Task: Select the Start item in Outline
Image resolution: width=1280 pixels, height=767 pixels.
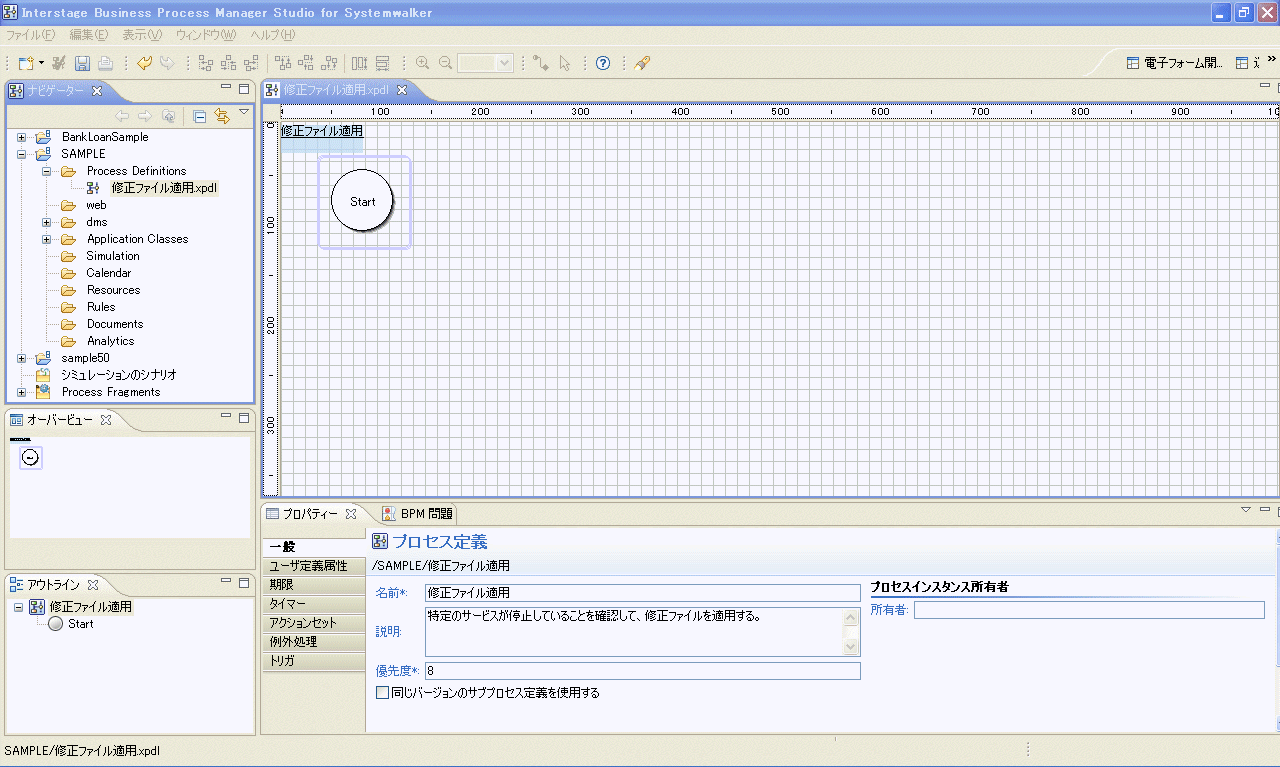Action: [x=81, y=624]
